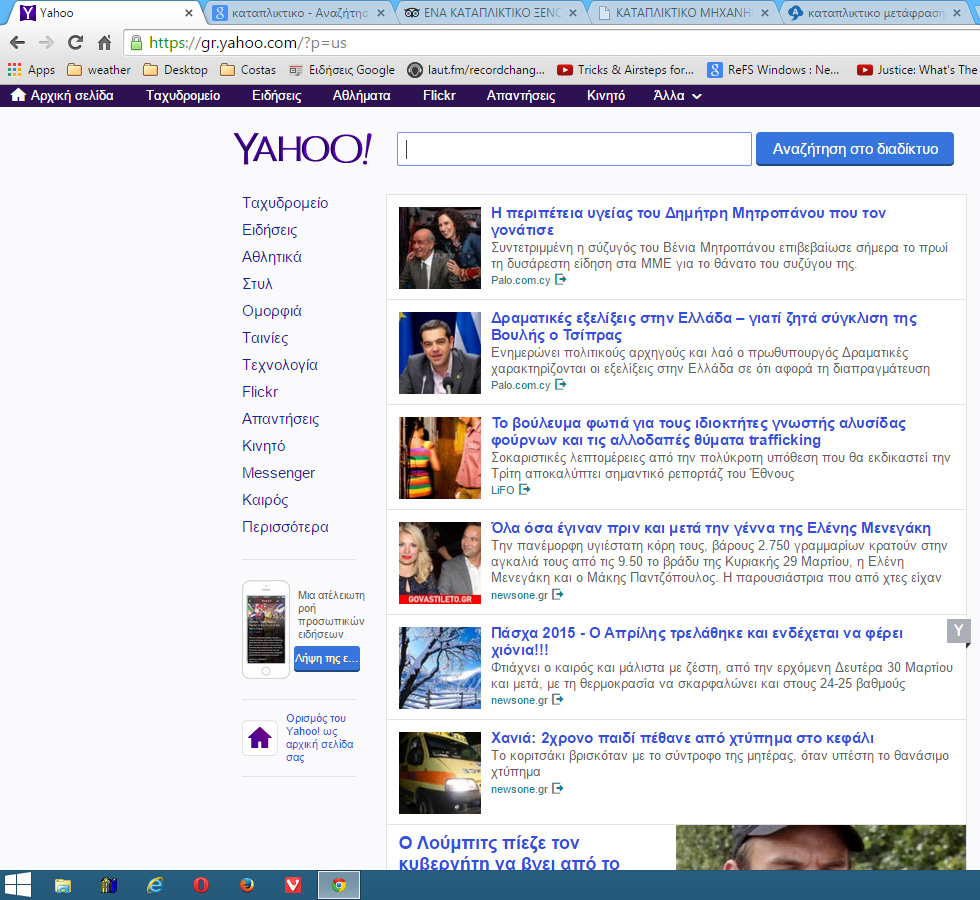
Task: Reload the page with refresh icon
Action: (x=76, y=42)
